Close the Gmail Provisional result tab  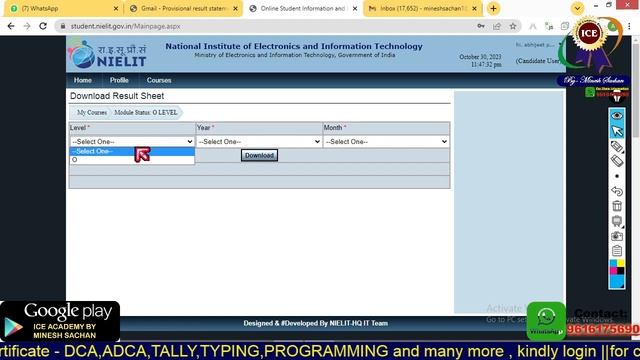pos(235,8)
